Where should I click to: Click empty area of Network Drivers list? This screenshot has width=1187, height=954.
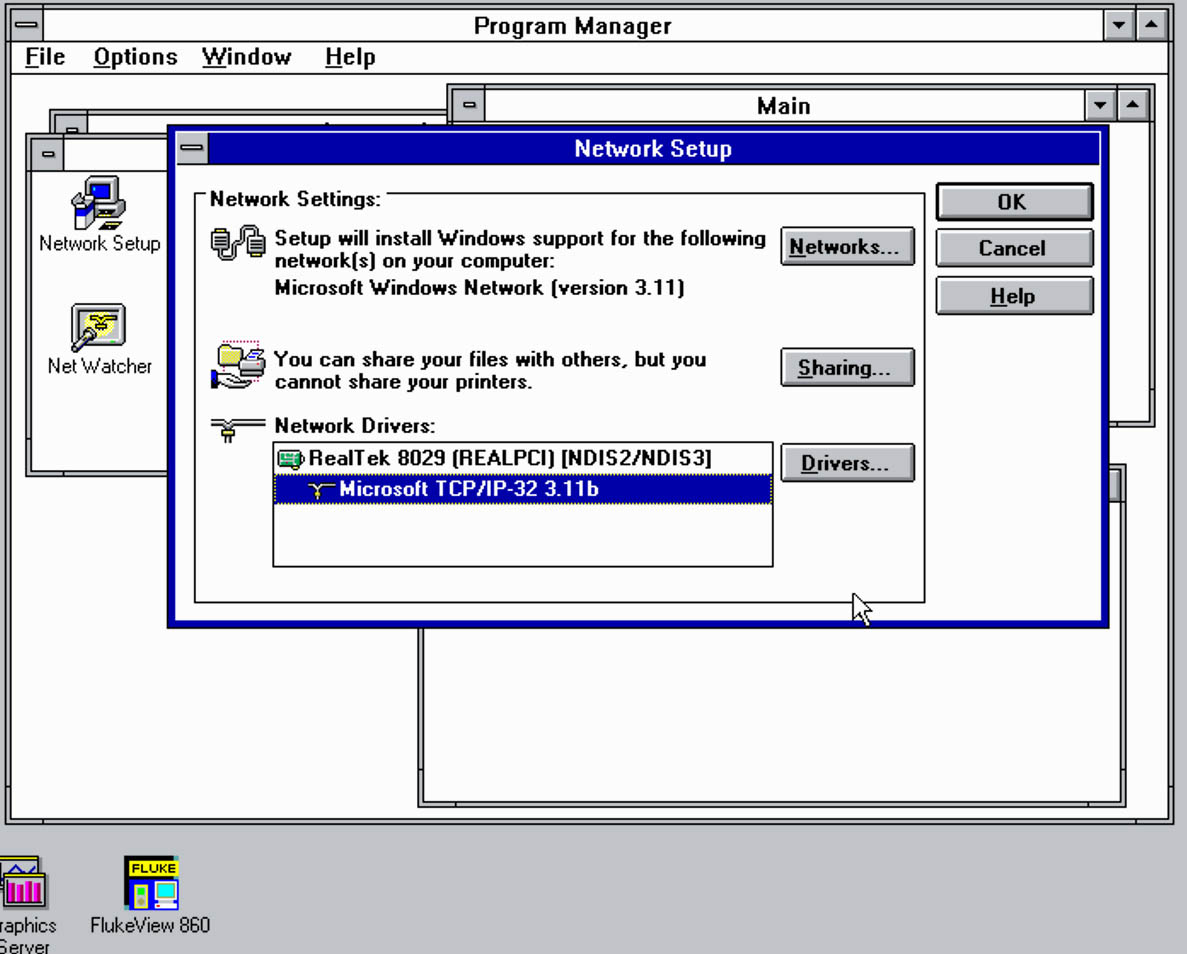pos(522,535)
